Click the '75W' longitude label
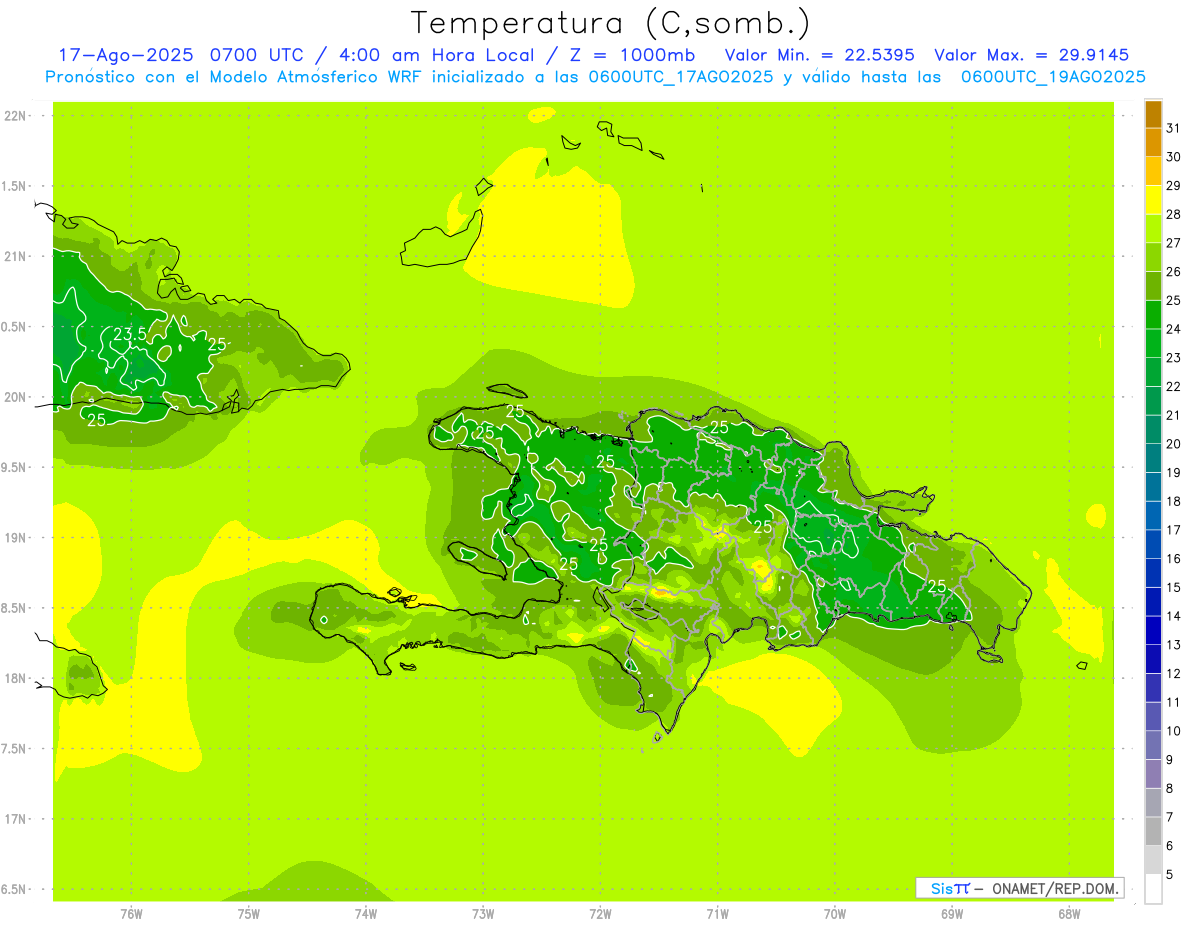 (x=249, y=913)
